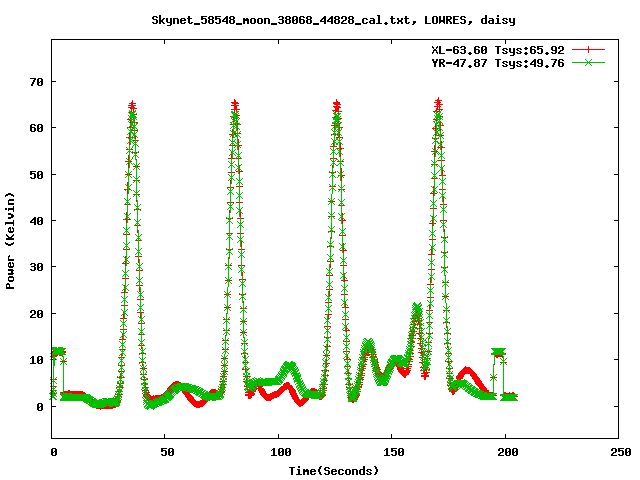The width and height of the screenshot is (640, 480).
Task: Click x-axis tick label '50'
Action: [167, 452]
